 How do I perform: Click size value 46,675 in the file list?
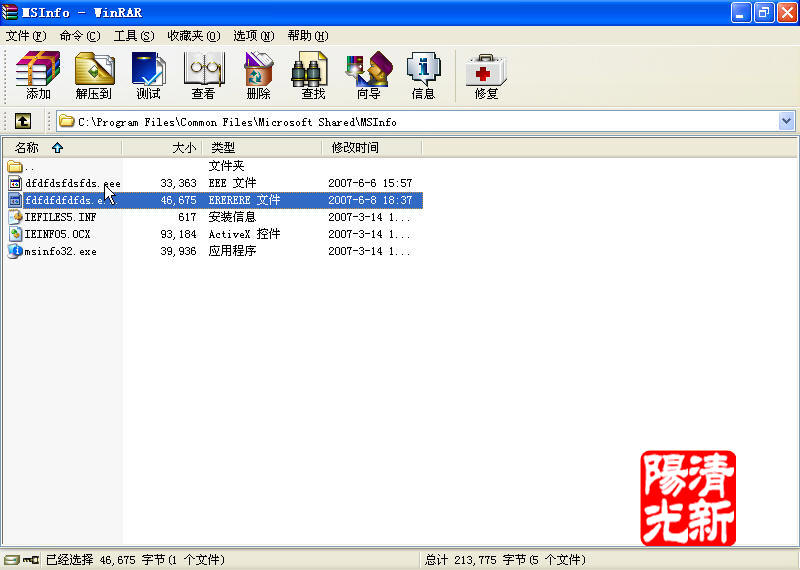tap(178, 200)
